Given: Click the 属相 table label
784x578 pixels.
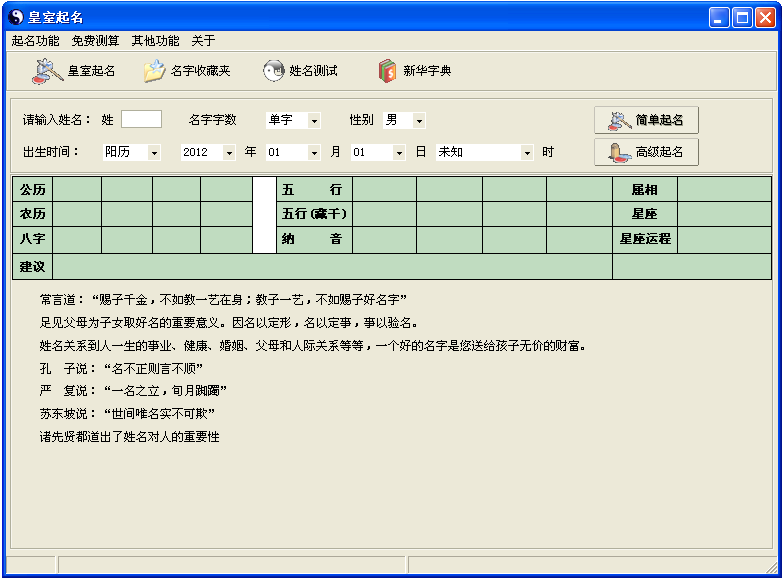Looking at the screenshot, I should point(644,190).
